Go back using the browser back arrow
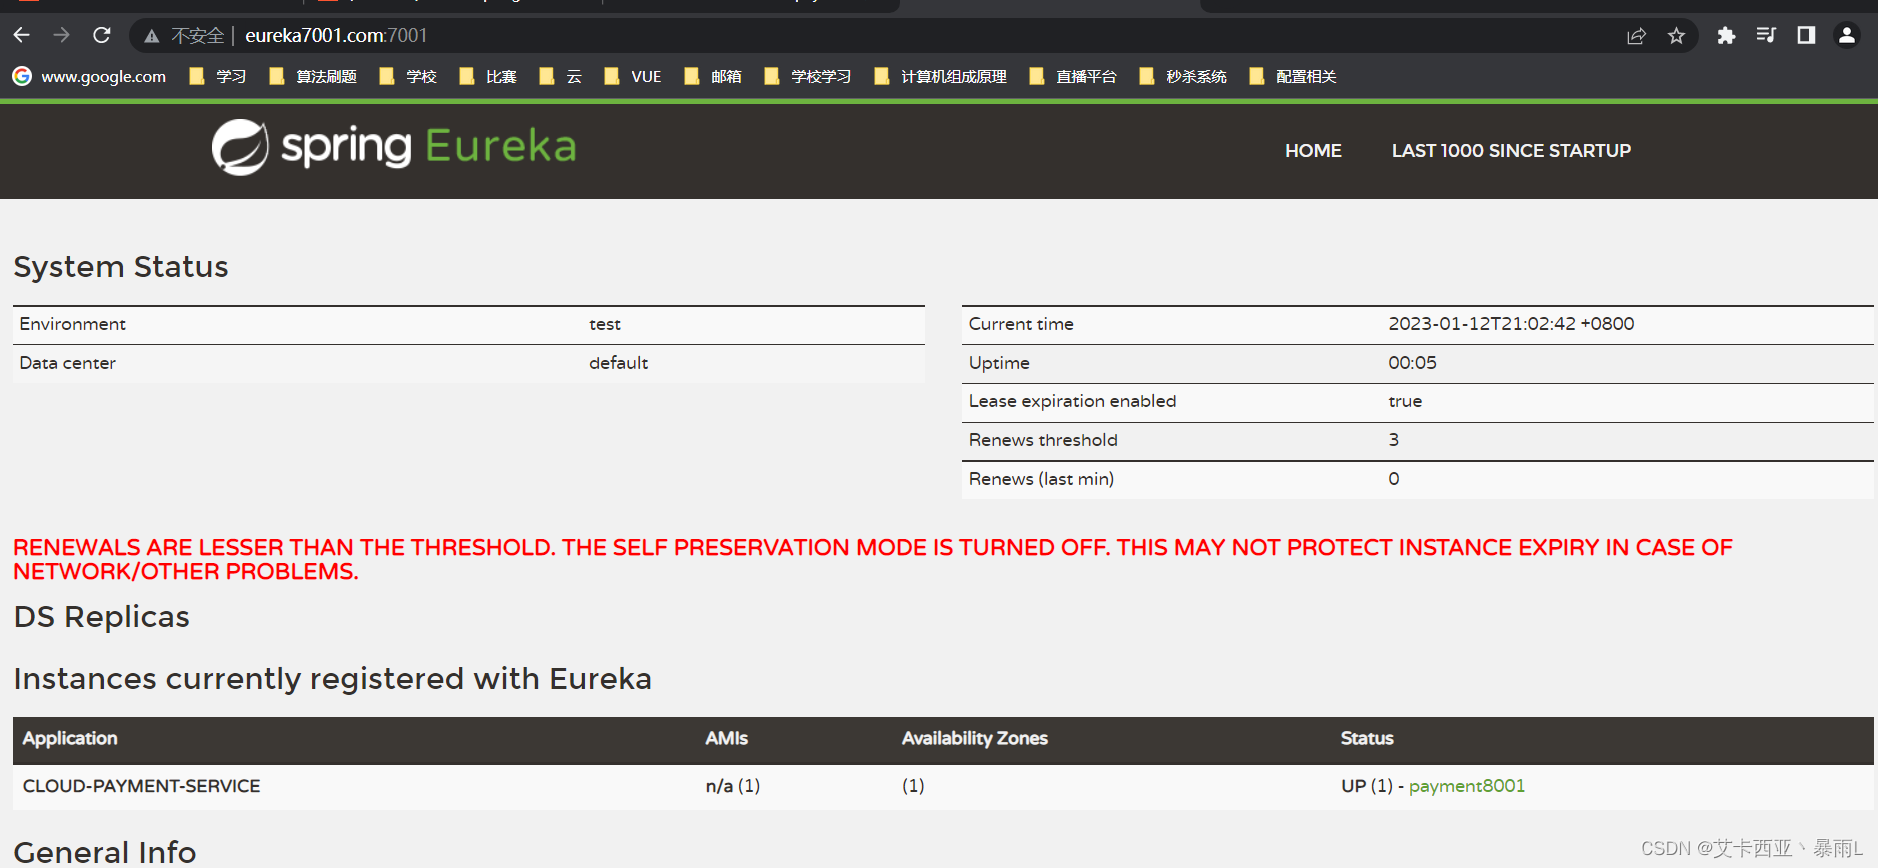Image resolution: width=1878 pixels, height=868 pixels. coord(21,35)
